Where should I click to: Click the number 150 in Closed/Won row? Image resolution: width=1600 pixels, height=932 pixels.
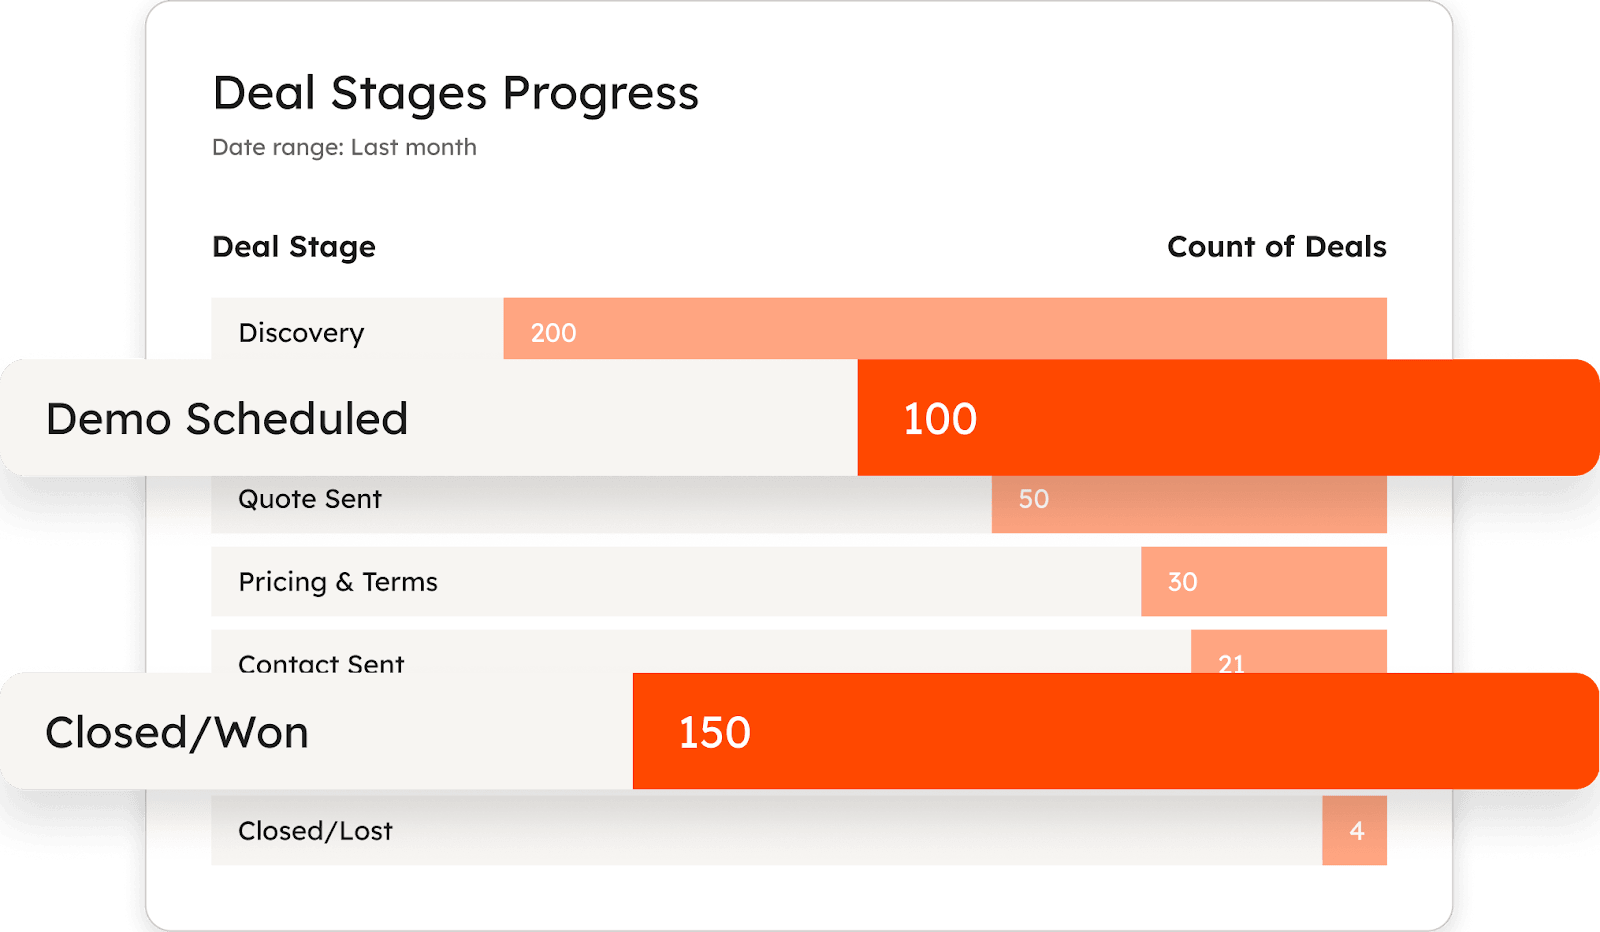(x=714, y=733)
